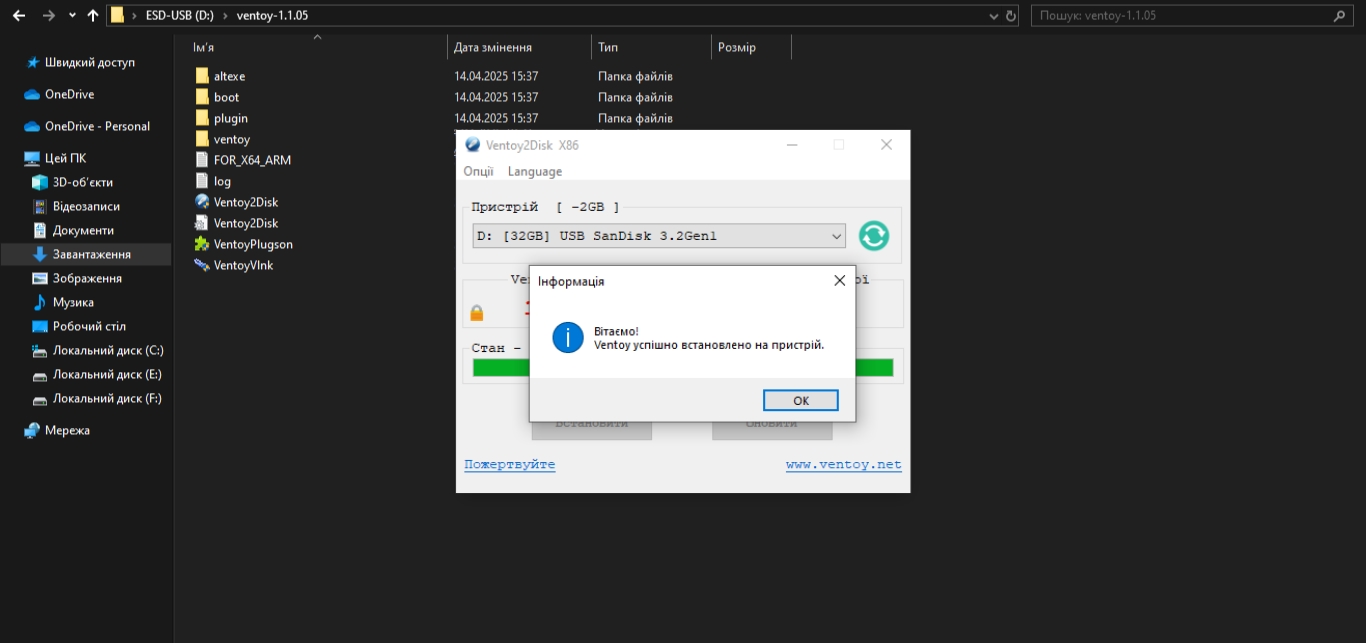This screenshot has width=1366, height=643.
Task: Close the Інформація dialog with its X
Action: (840, 281)
